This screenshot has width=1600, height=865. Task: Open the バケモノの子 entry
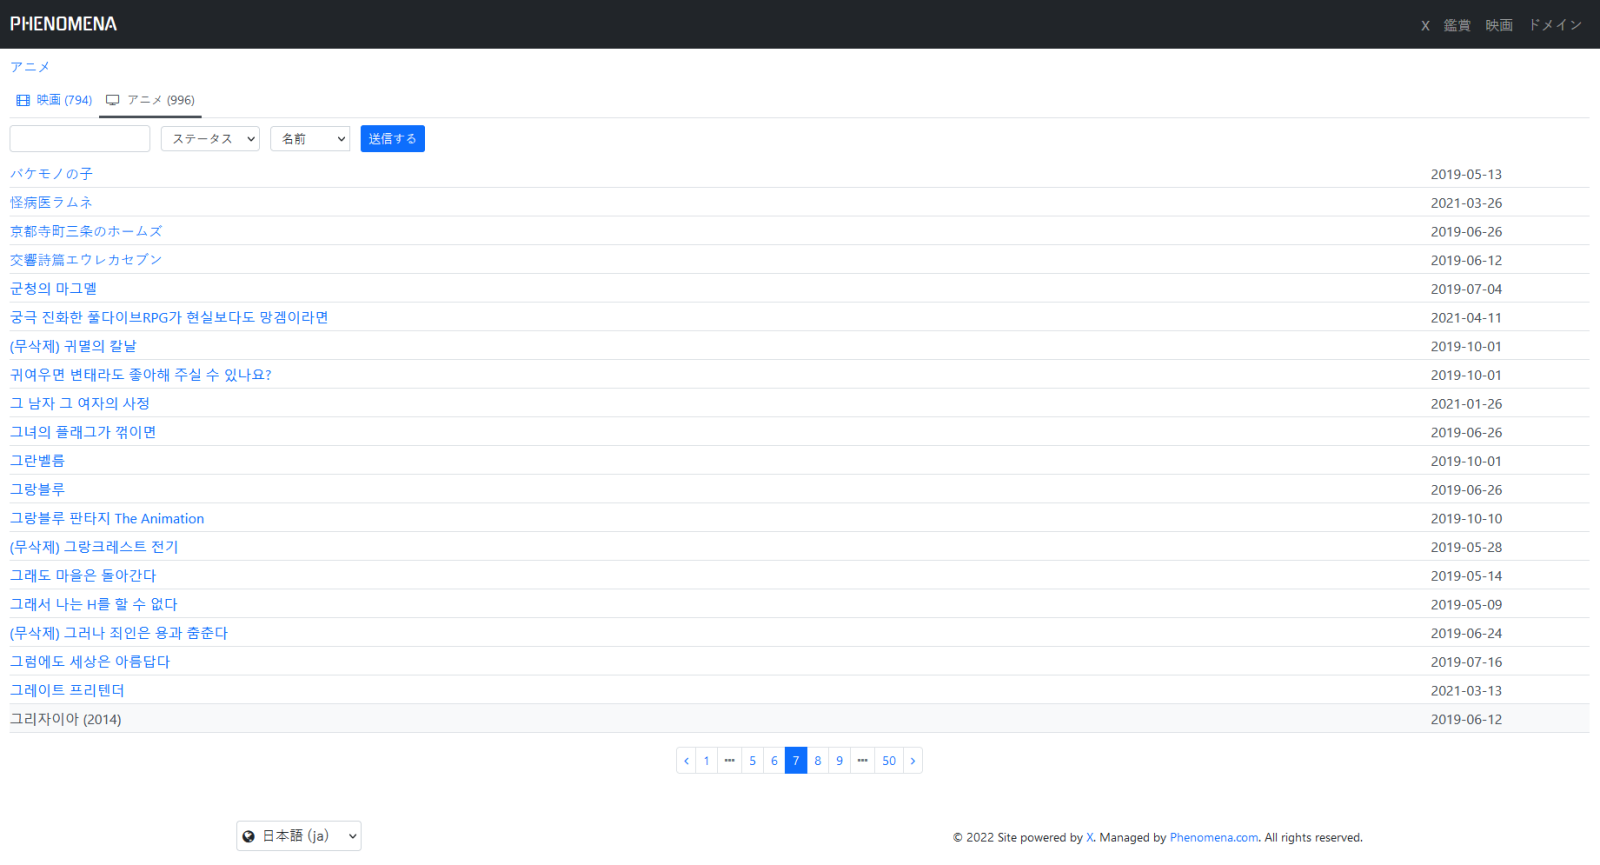51,174
